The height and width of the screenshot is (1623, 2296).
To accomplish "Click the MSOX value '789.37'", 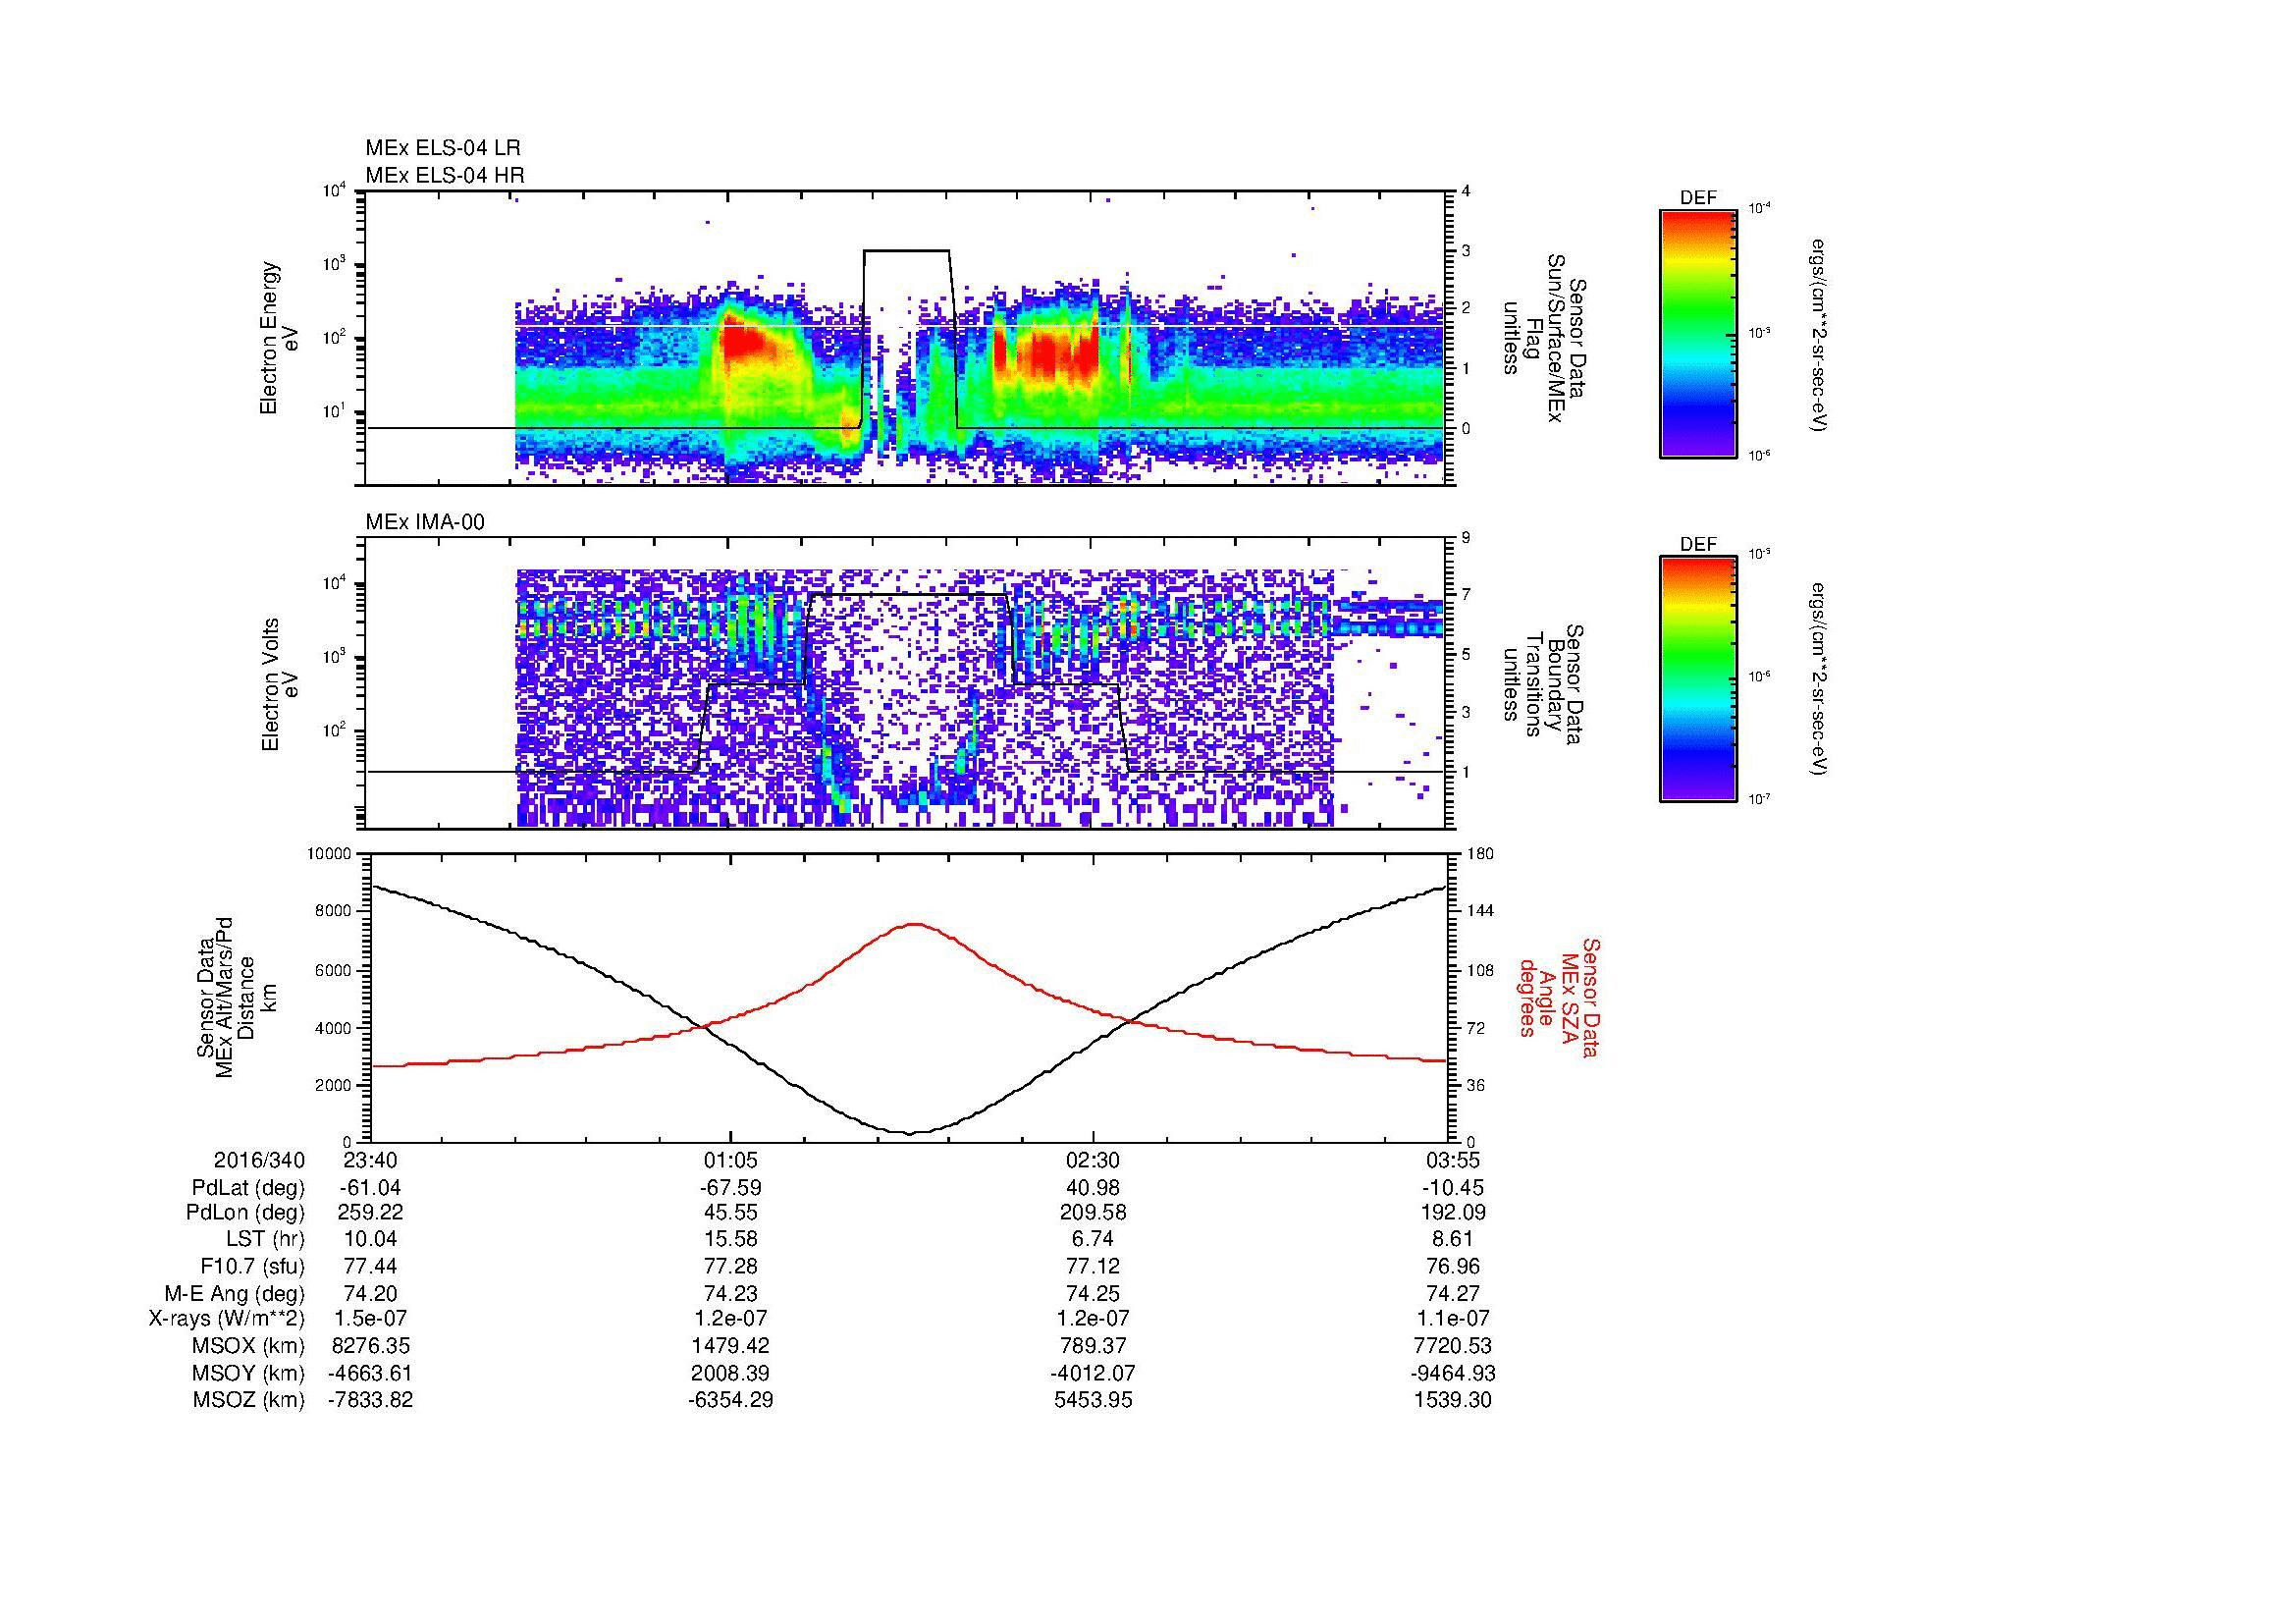I will 1093,1346.
